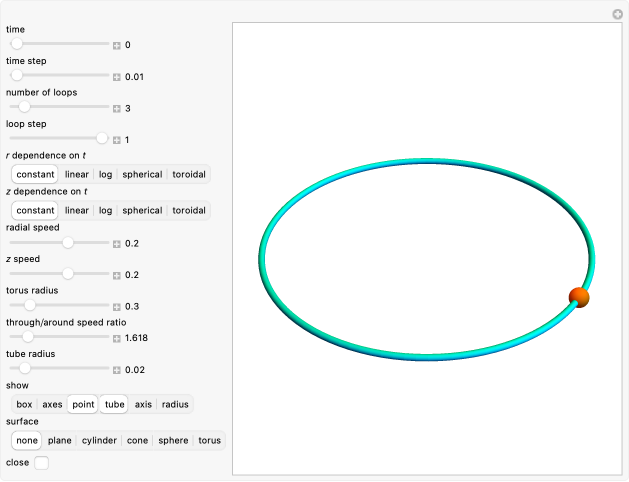Click plus icon beside tube radius

pyautogui.click(x=117, y=370)
